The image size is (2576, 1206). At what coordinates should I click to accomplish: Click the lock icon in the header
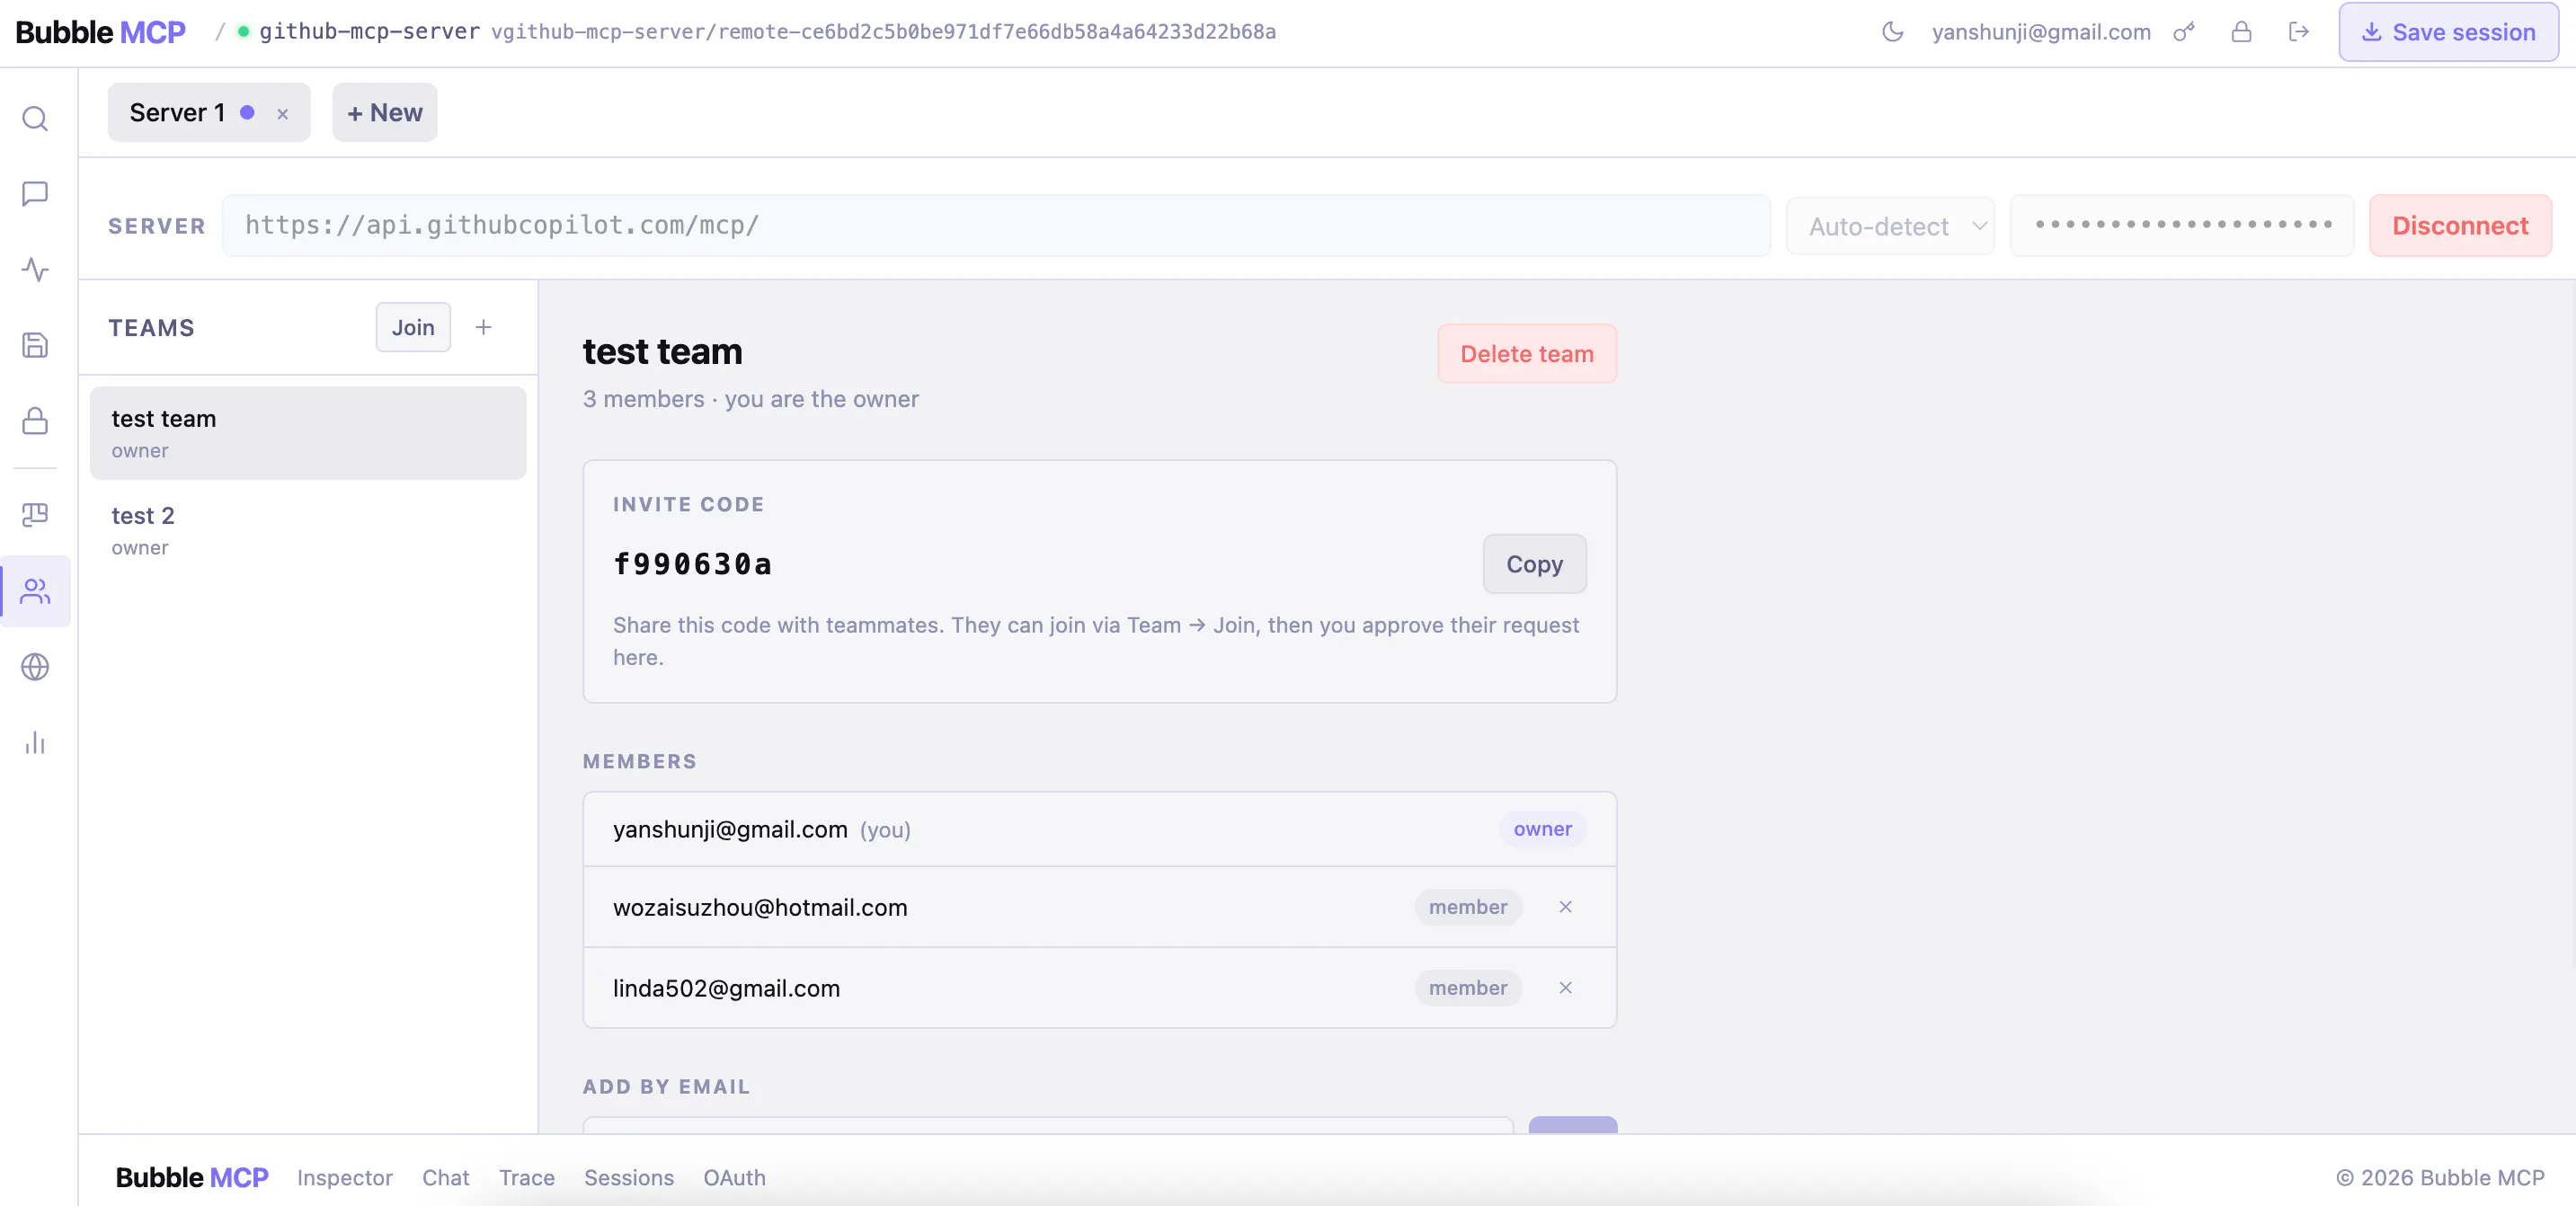pyautogui.click(x=2241, y=32)
